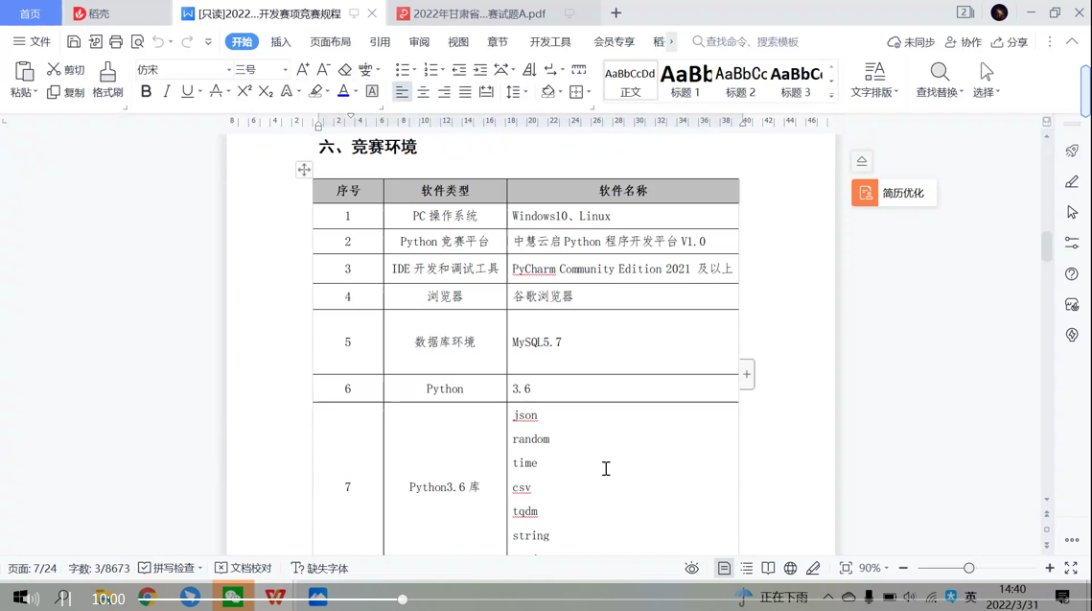1092x611 pixels.
Task: Switch to the 审阅 ribbon tab
Action: (x=419, y=42)
